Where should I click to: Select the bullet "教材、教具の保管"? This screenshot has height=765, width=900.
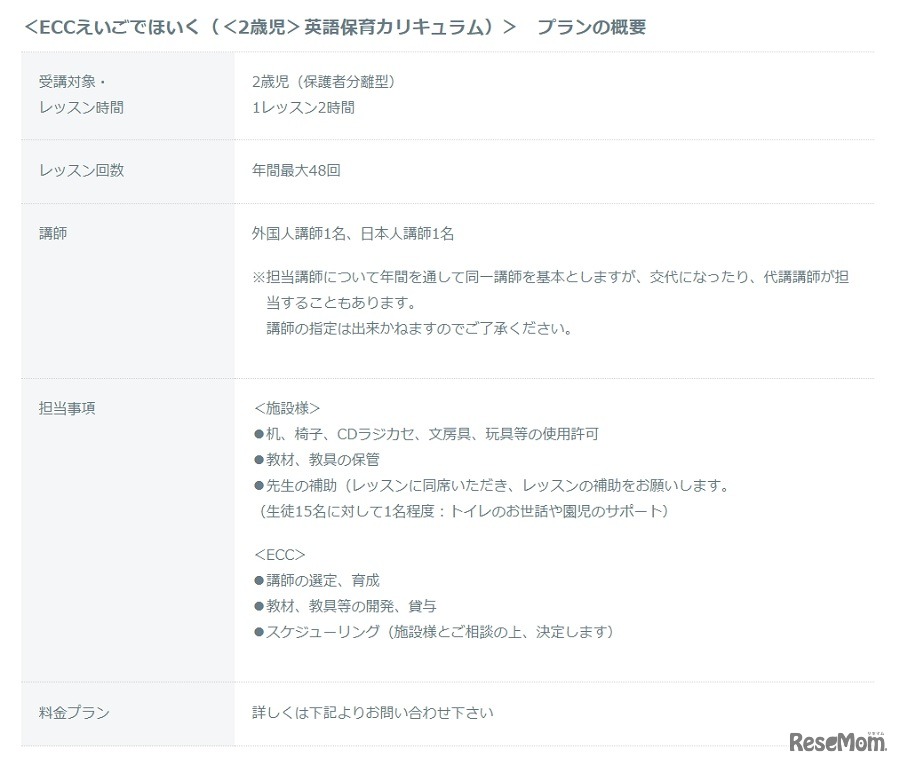[316, 460]
